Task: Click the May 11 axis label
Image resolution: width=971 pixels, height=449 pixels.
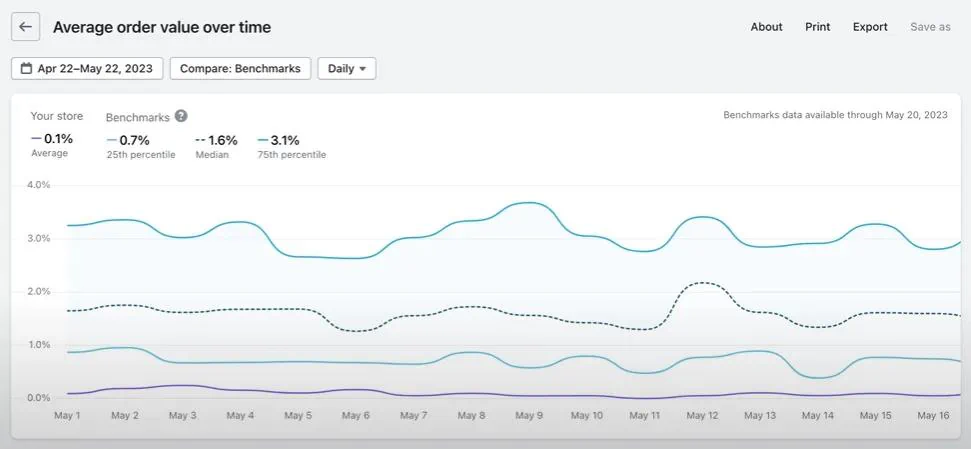Action: click(x=645, y=416)
